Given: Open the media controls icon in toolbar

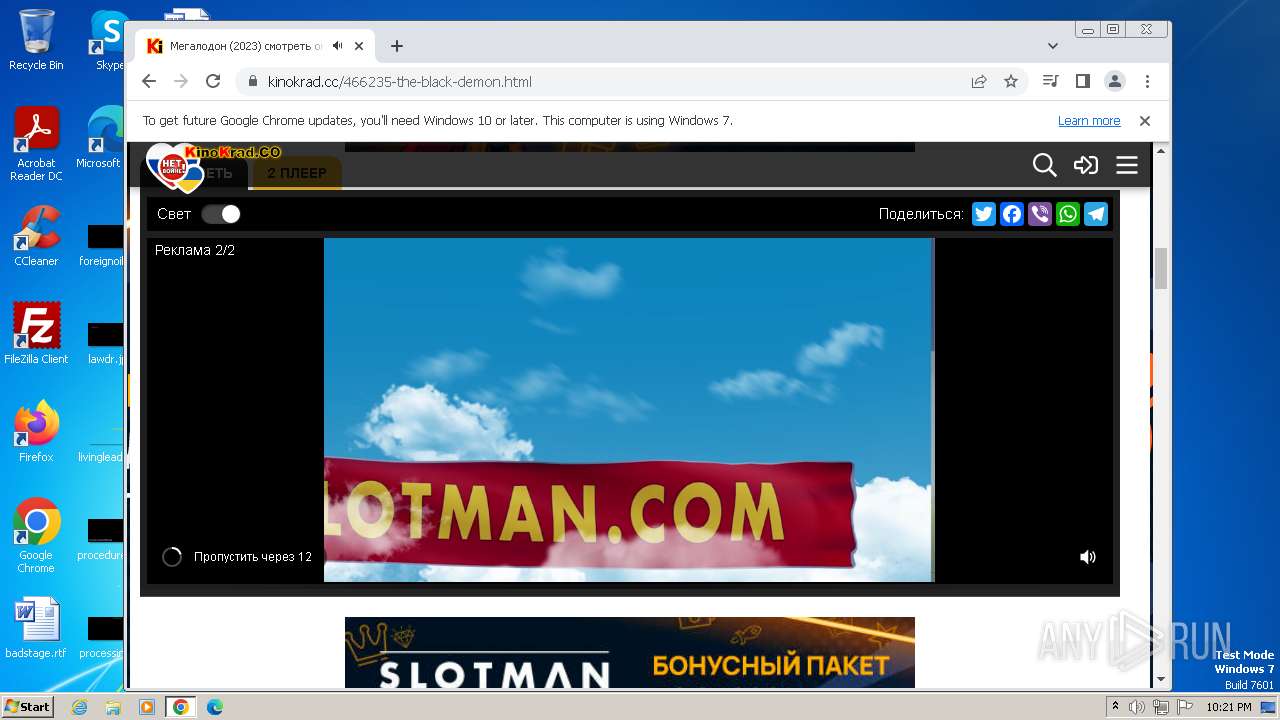Looking at the screenshot, I should click(x=1050, y=81).
